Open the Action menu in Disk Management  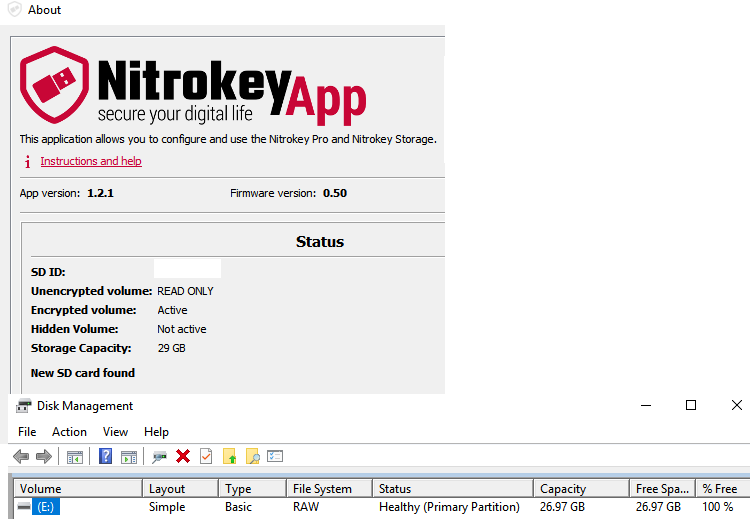pyautogui.click(x=69, y=432)
